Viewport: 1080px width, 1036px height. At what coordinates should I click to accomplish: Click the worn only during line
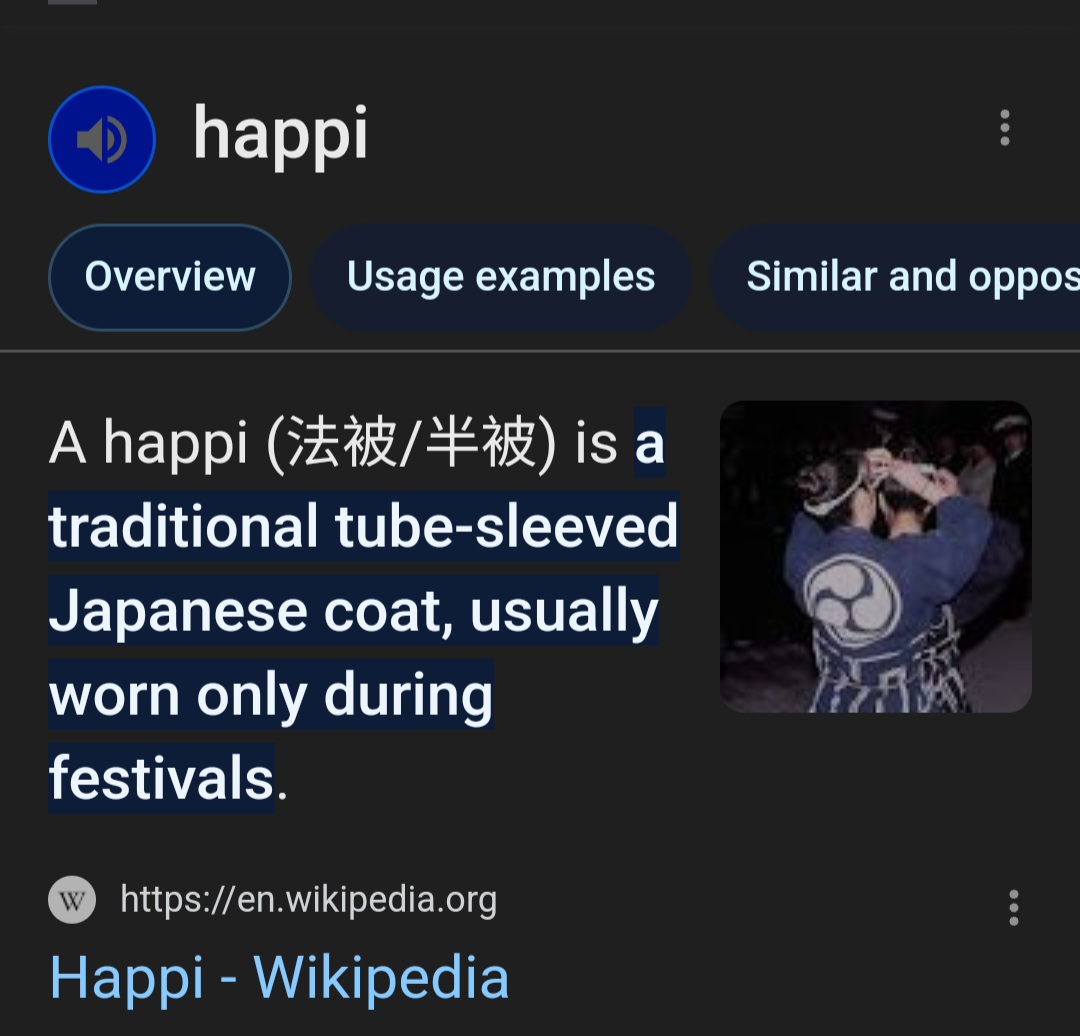tap(271, 694)
